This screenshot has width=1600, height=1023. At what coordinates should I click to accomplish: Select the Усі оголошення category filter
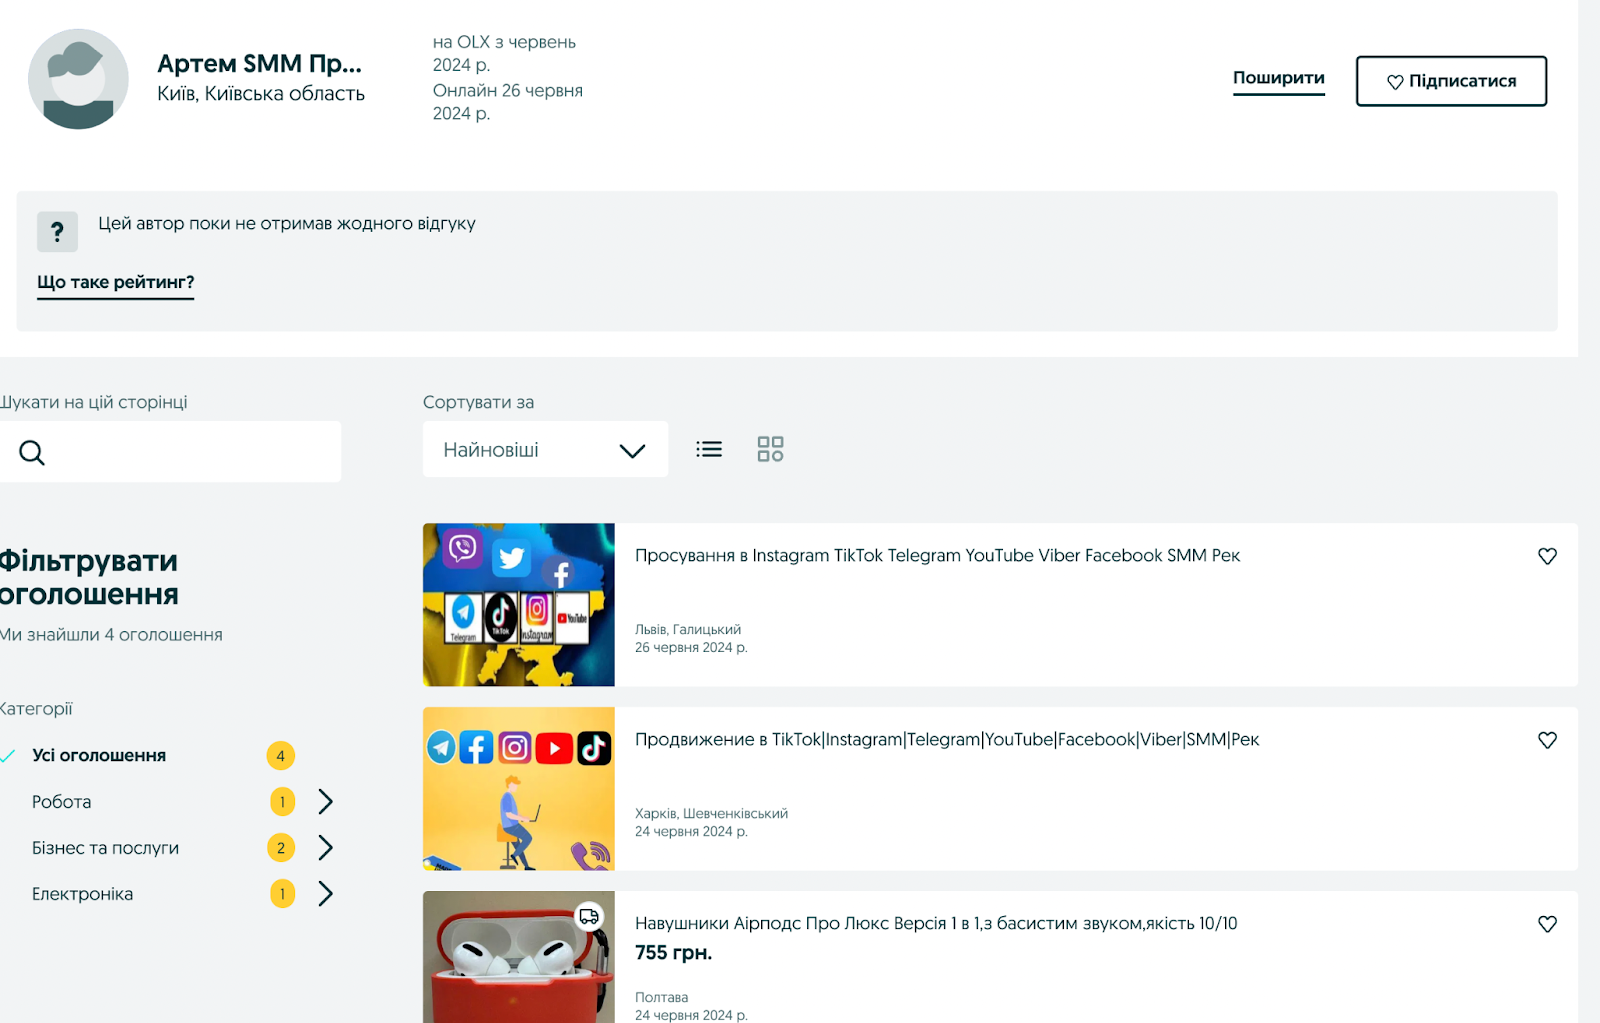point(99,755)
